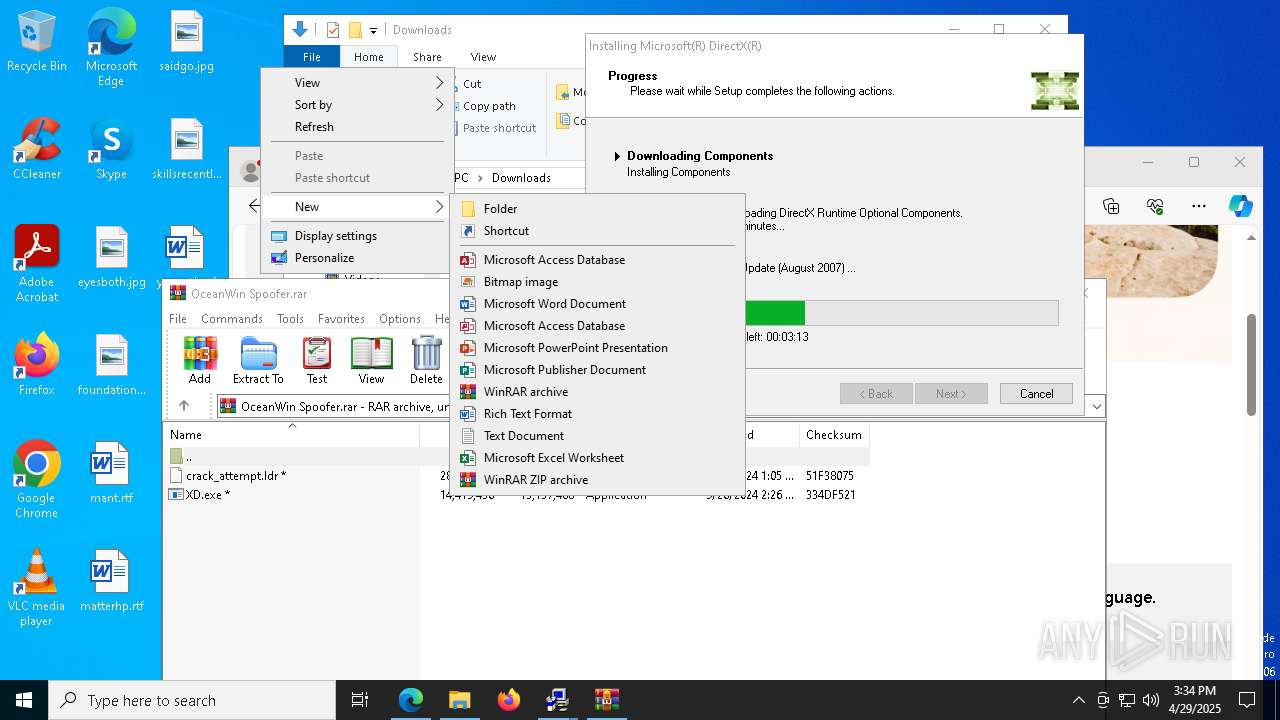This screenshot has height=720, width=1280.
Task: Open the View book icon in WinRAR
Action: 371,360
